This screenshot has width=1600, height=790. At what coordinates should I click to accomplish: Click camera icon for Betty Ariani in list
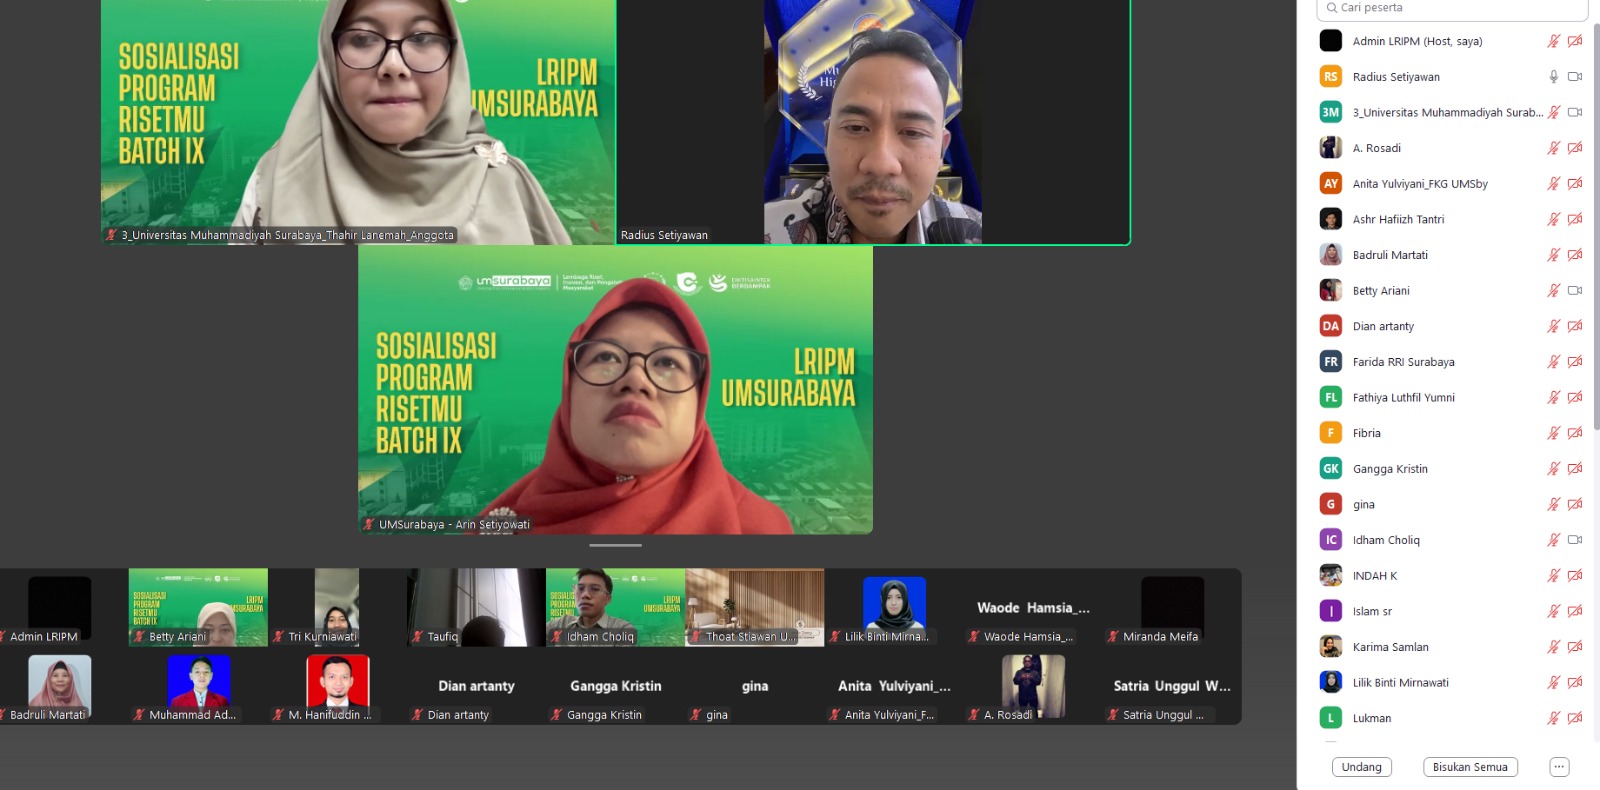pyautogui.click(x=1575, y=291)
